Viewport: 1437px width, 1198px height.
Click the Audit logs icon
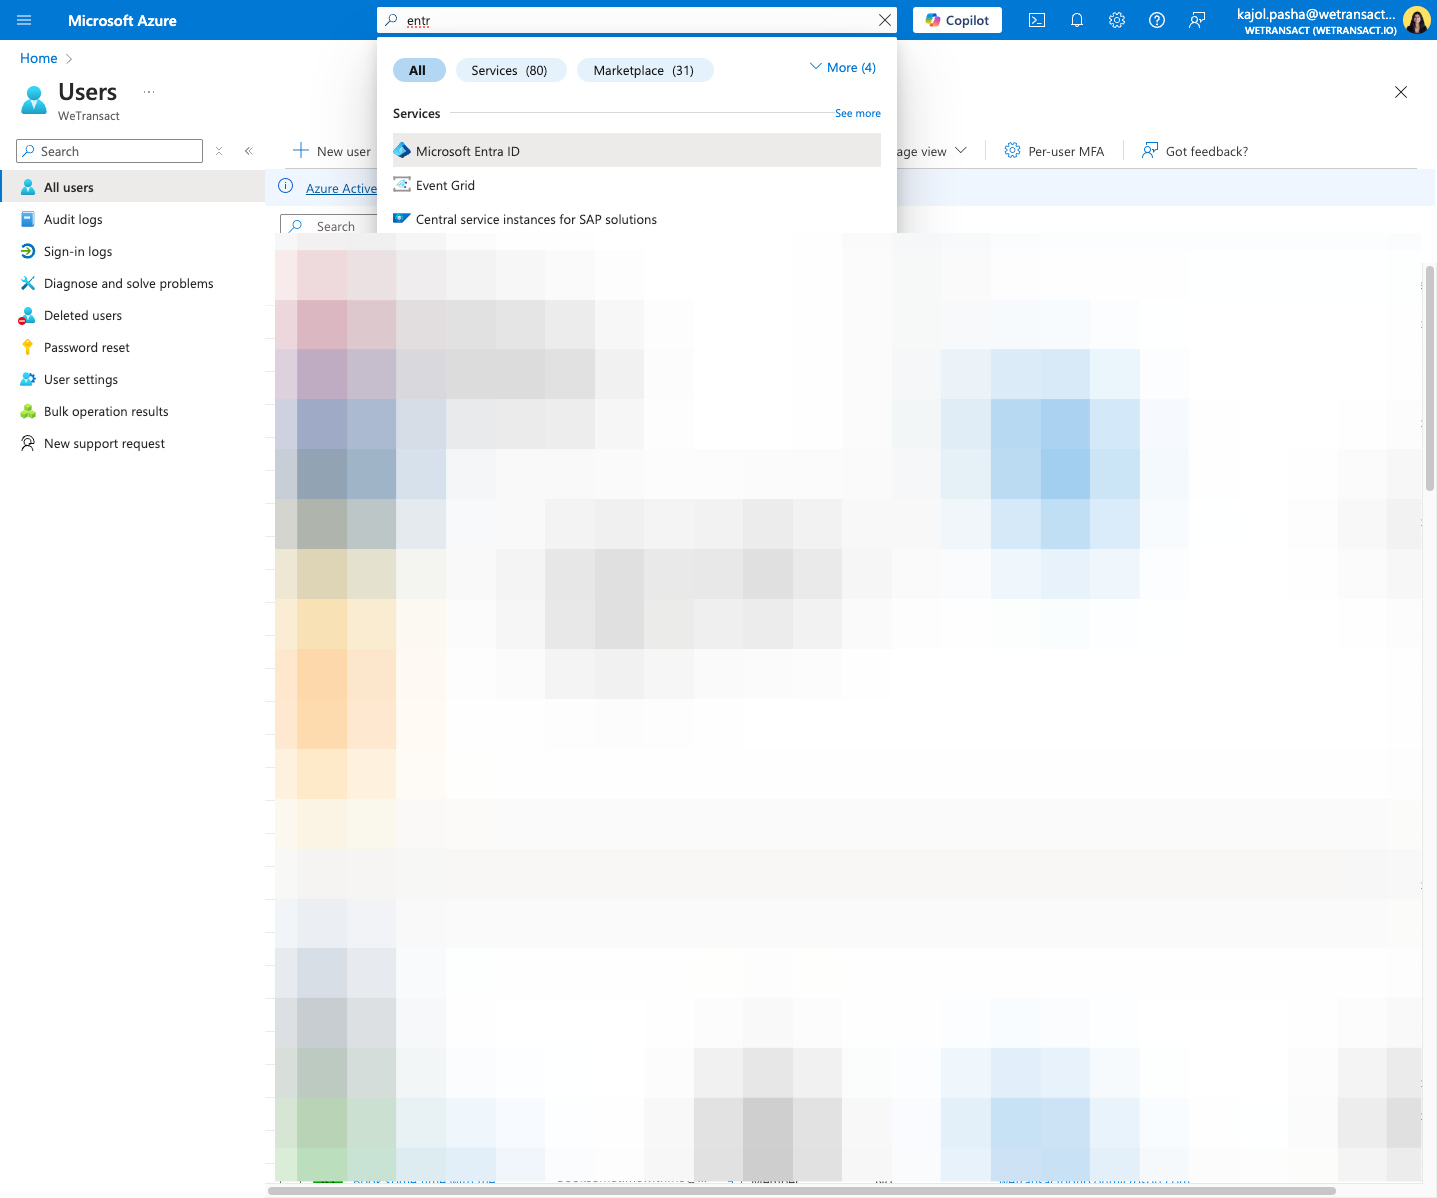tap(28, 219)
